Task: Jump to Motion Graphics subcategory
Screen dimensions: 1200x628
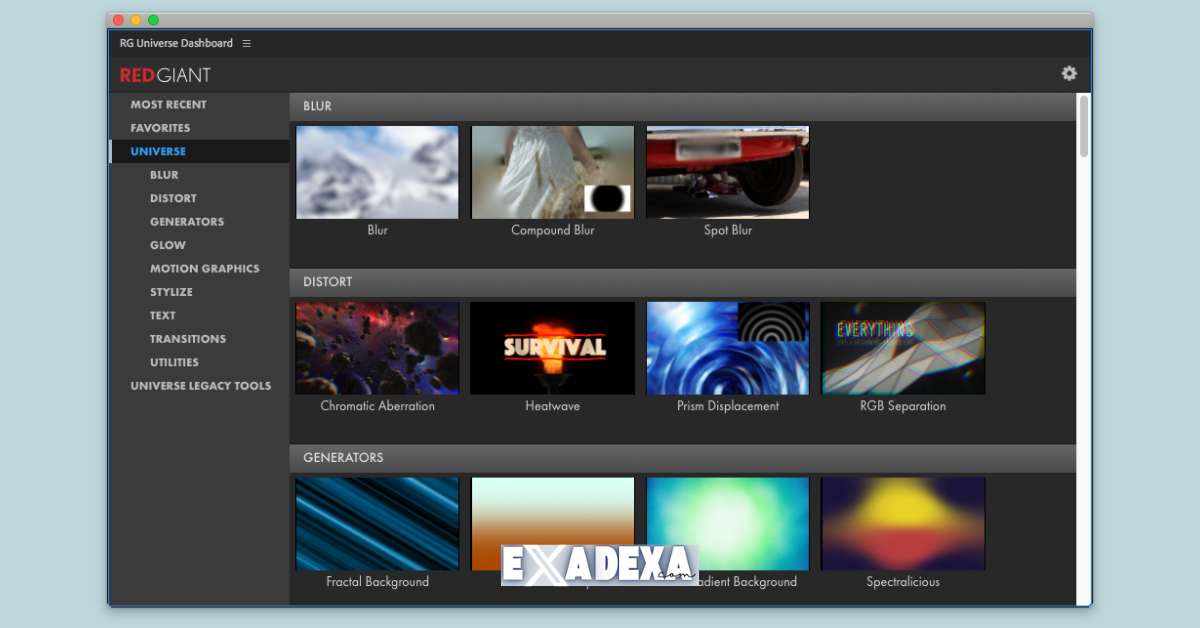Action: pos(204,269)
